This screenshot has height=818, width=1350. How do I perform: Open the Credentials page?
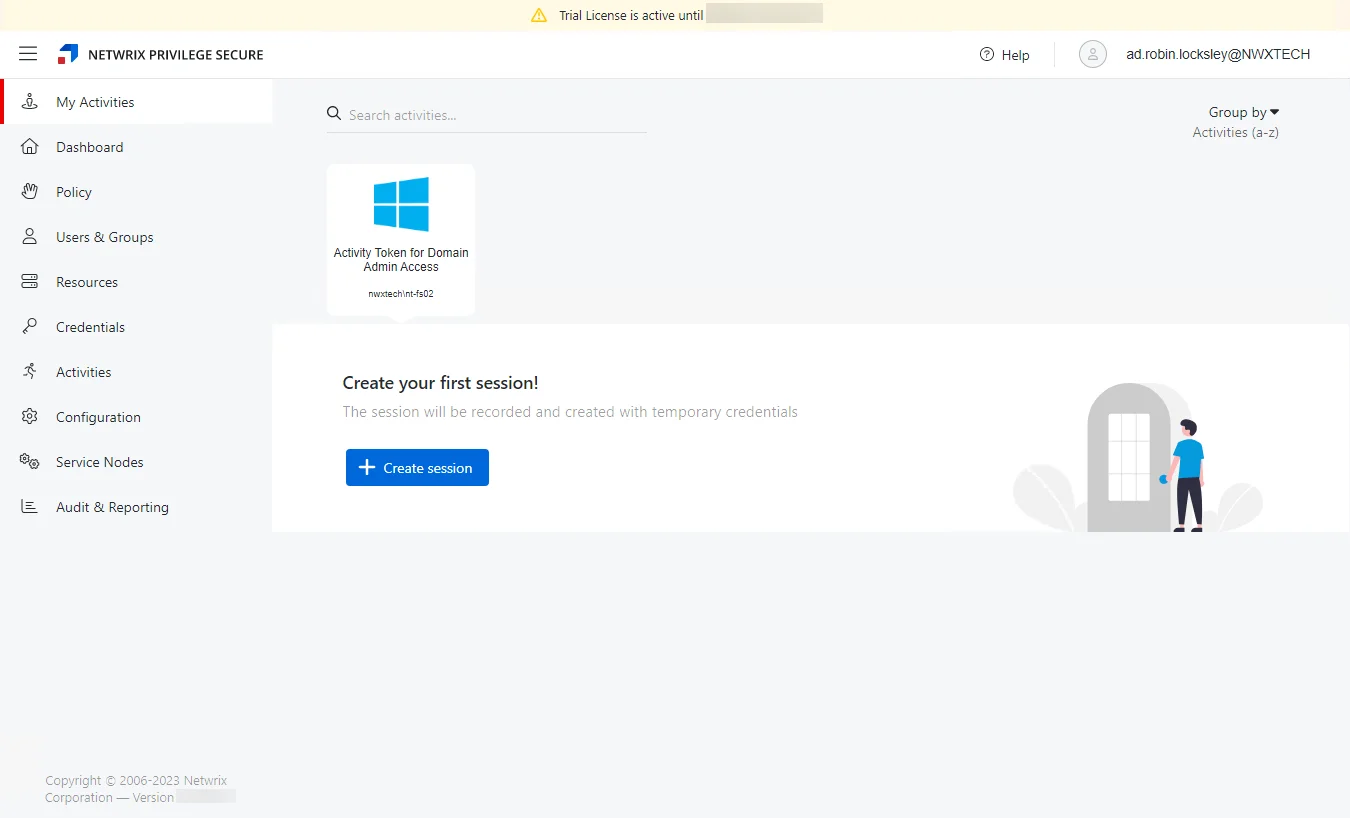click(136, 327)
